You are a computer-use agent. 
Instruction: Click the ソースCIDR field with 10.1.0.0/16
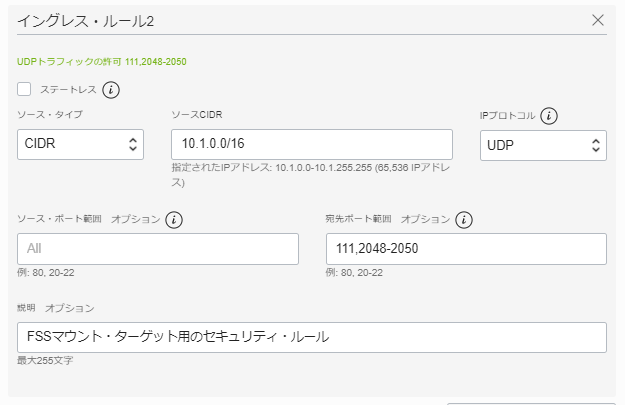(x=311, y=145)
